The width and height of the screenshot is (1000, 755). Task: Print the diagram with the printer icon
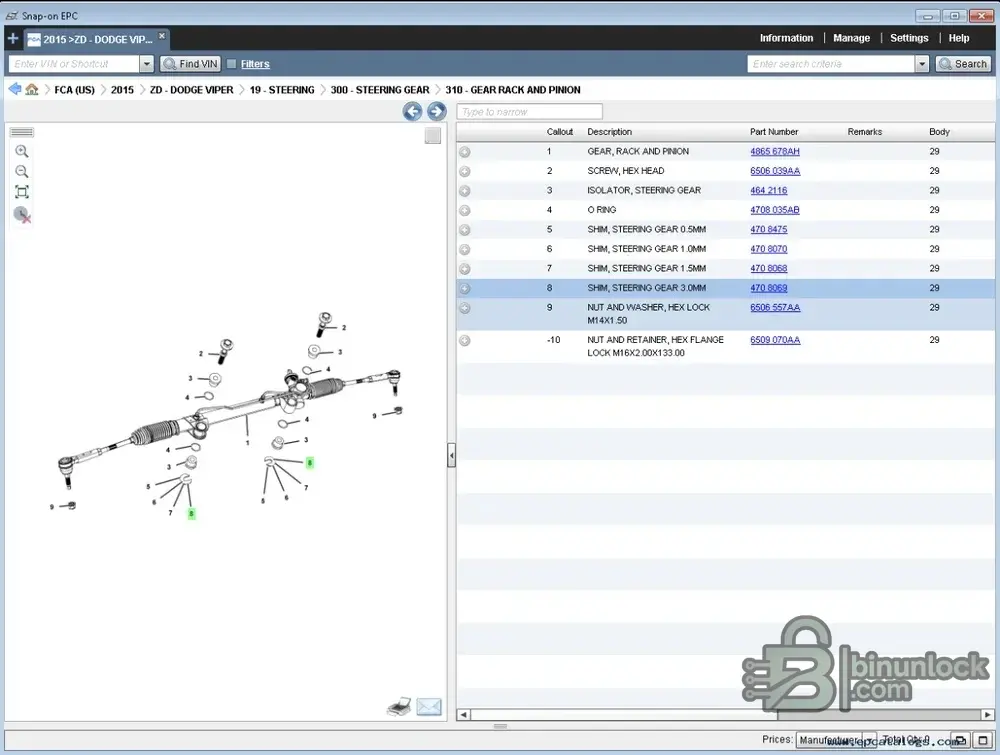[x=399, y=707]
